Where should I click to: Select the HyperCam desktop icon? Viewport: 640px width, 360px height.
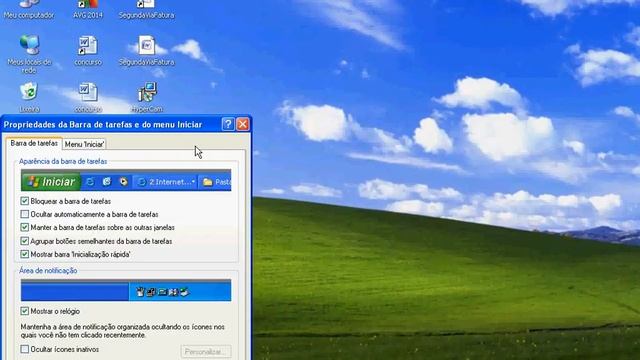[x=147, y=98]
